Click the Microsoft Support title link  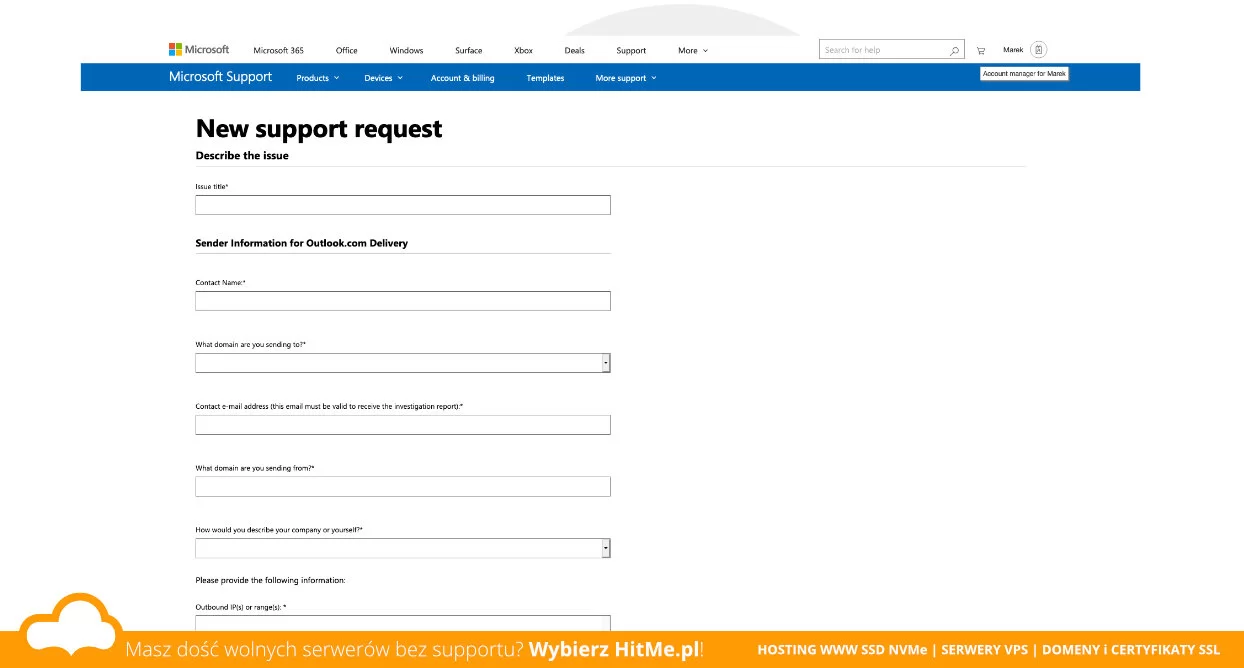[x=220, y=77]
